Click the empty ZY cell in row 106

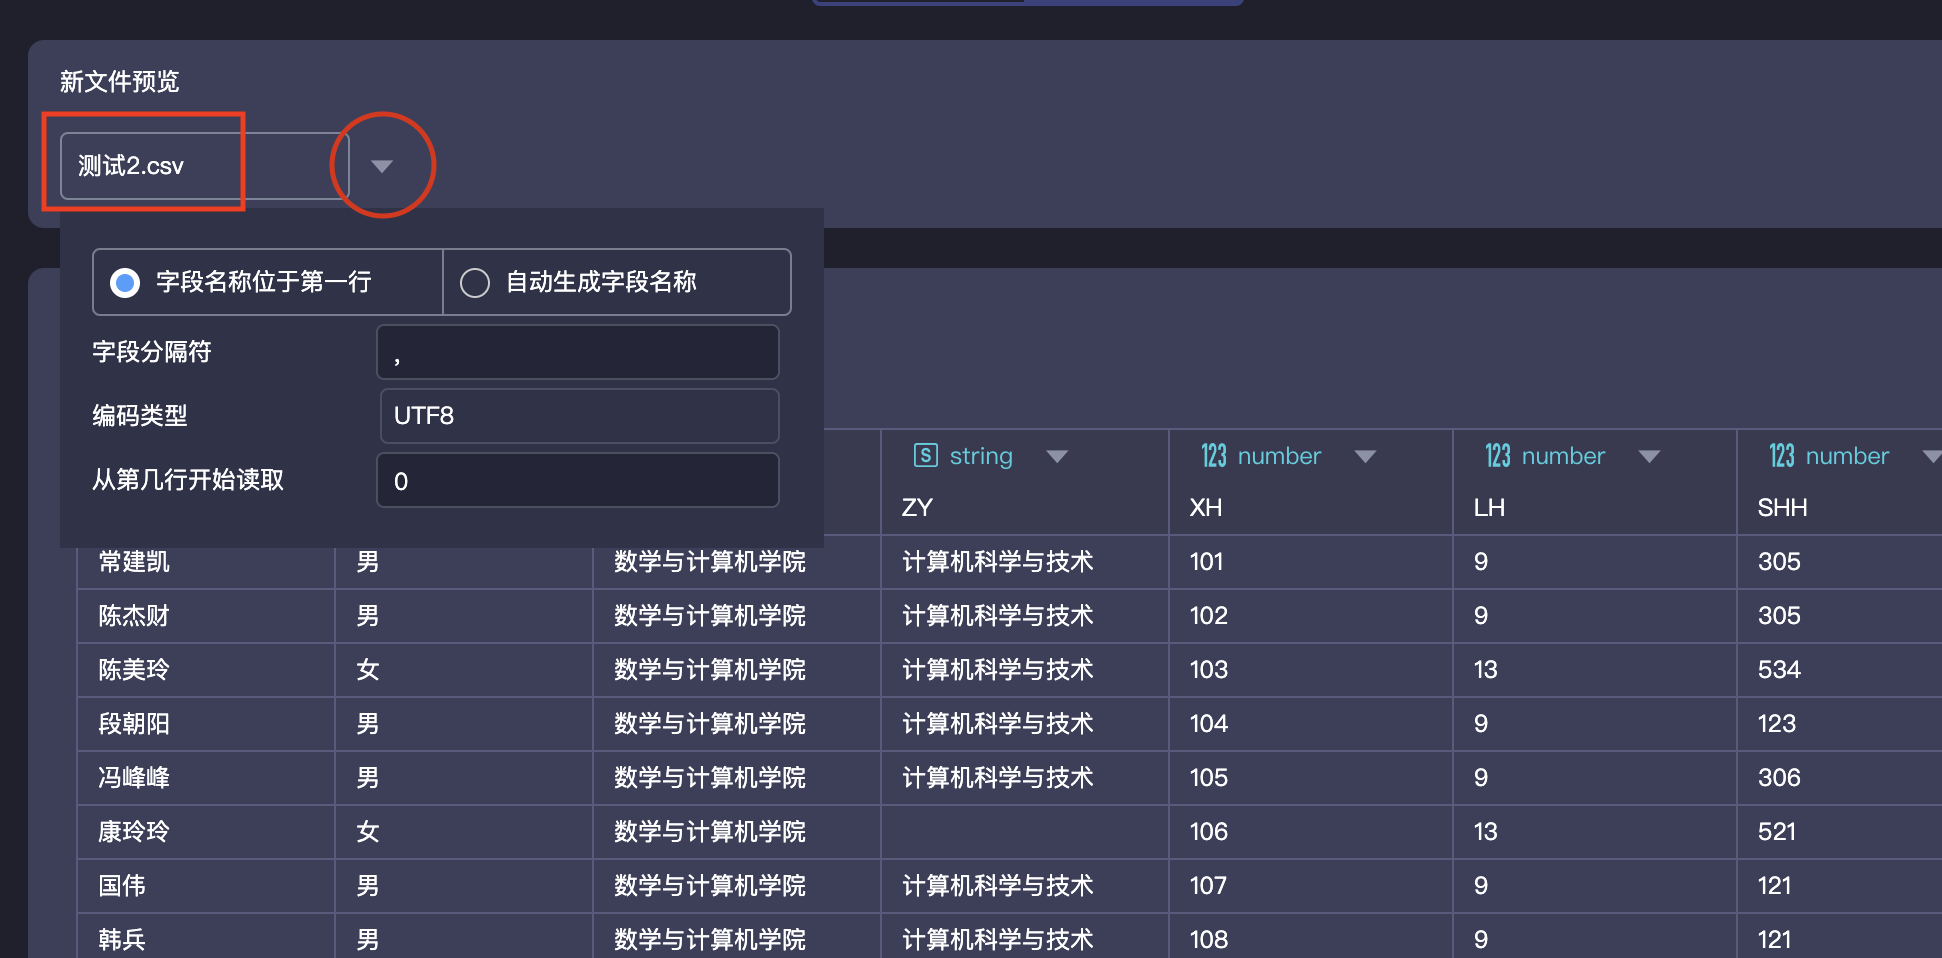pyautogui.click(x=1025, y=832)
